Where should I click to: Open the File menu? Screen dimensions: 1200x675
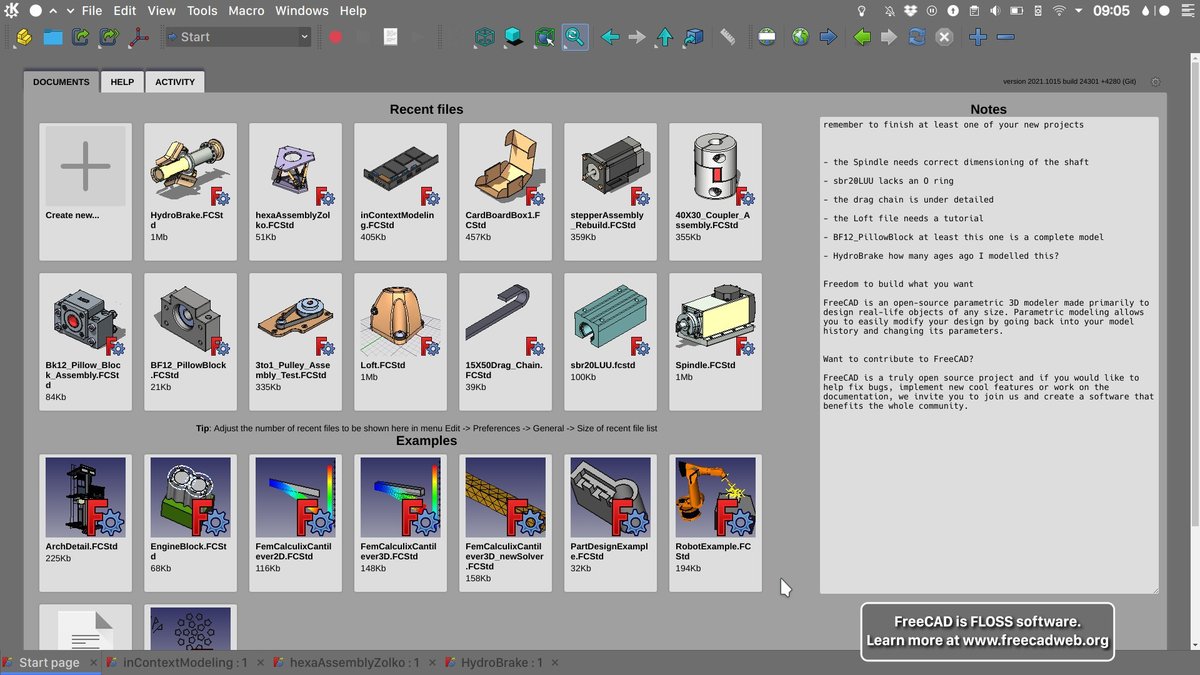coord(92,10)
